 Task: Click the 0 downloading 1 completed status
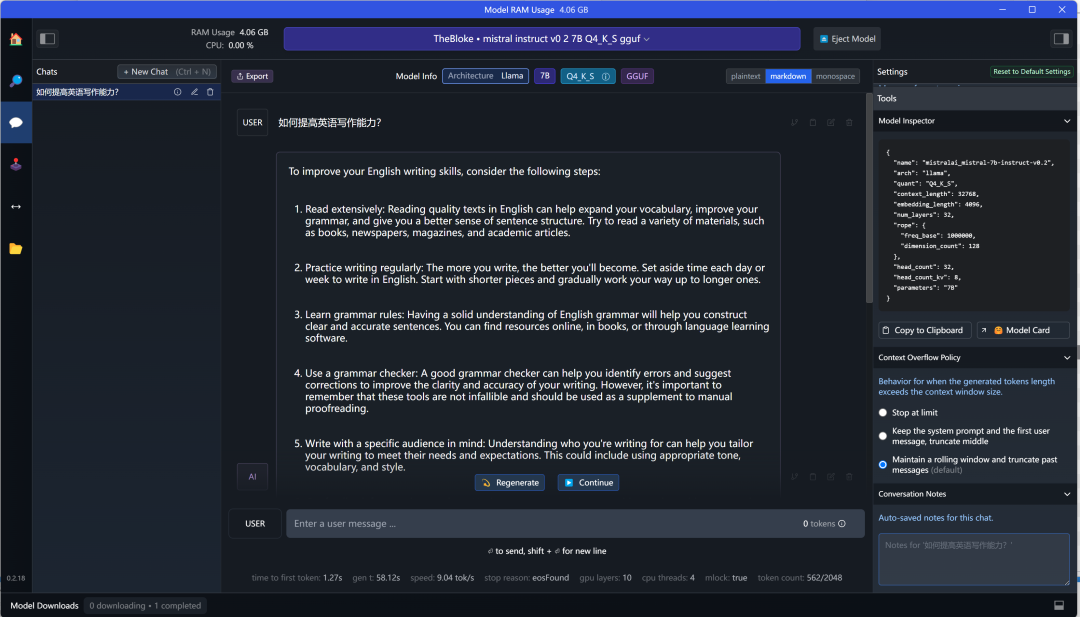point(145,606)
